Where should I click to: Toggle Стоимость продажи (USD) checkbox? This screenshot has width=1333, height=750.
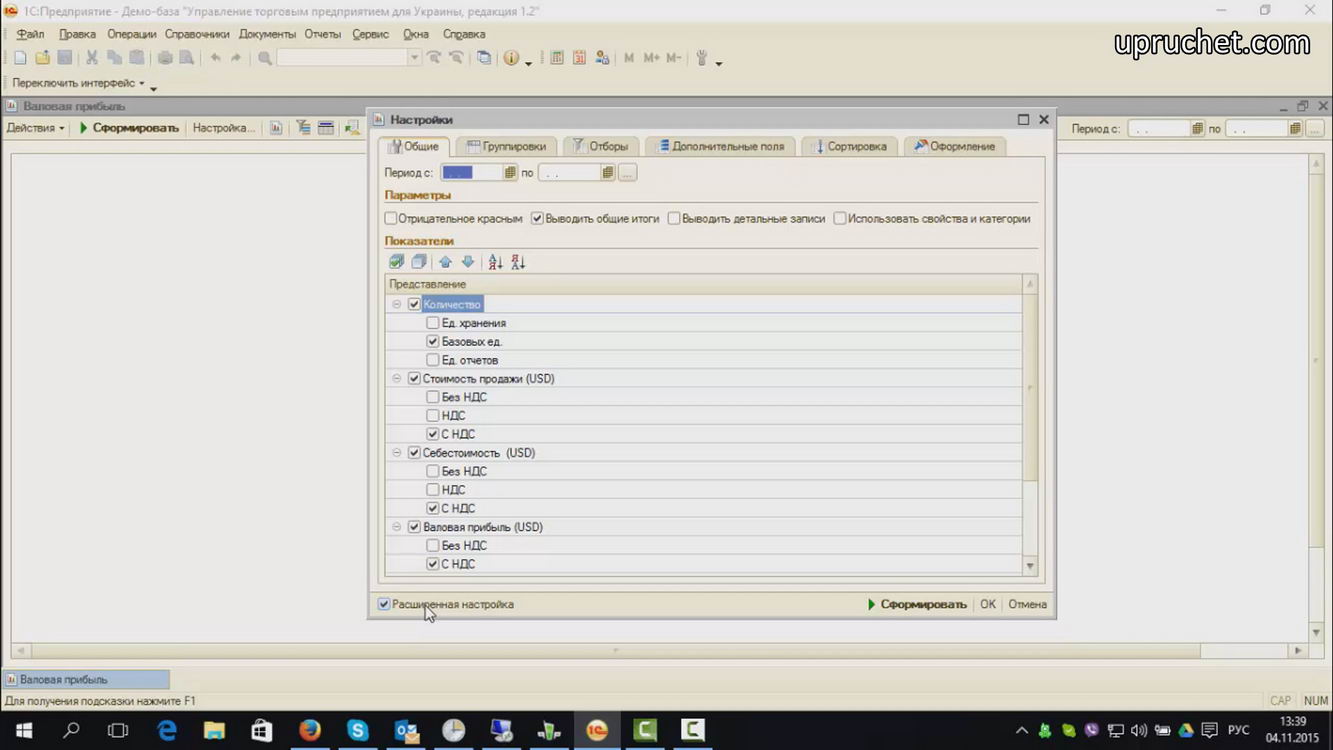[x=414, y=378]
